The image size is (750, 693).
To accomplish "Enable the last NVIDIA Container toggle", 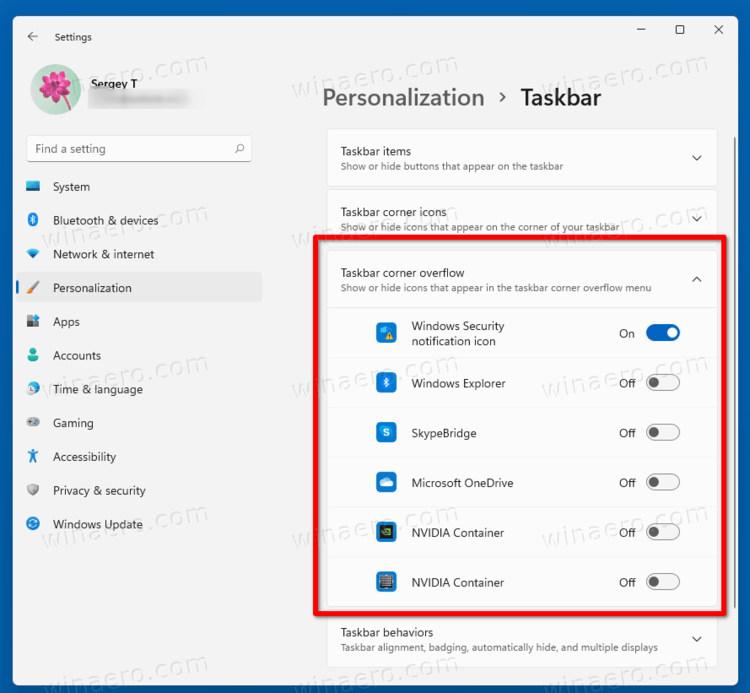I will [x=663, y=582].
